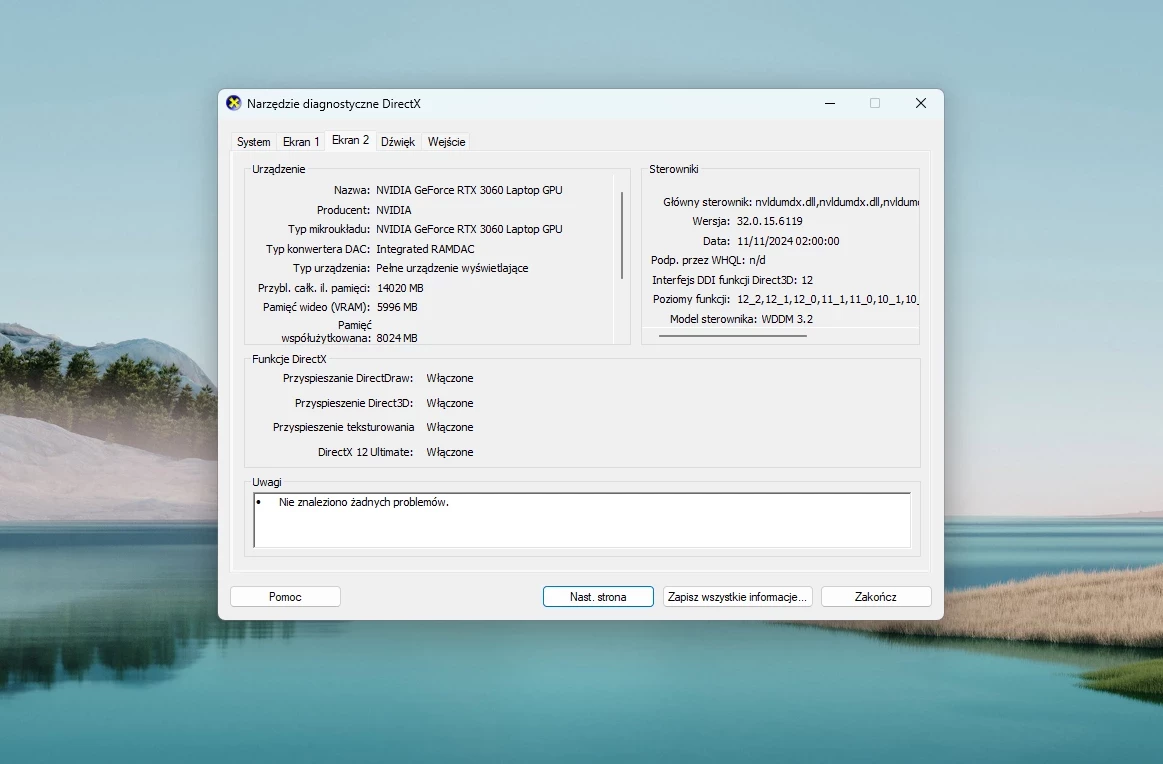Open the Dźwięk tab
The height and width of the screenshot is (764, 1163).
tap(398, 142)
